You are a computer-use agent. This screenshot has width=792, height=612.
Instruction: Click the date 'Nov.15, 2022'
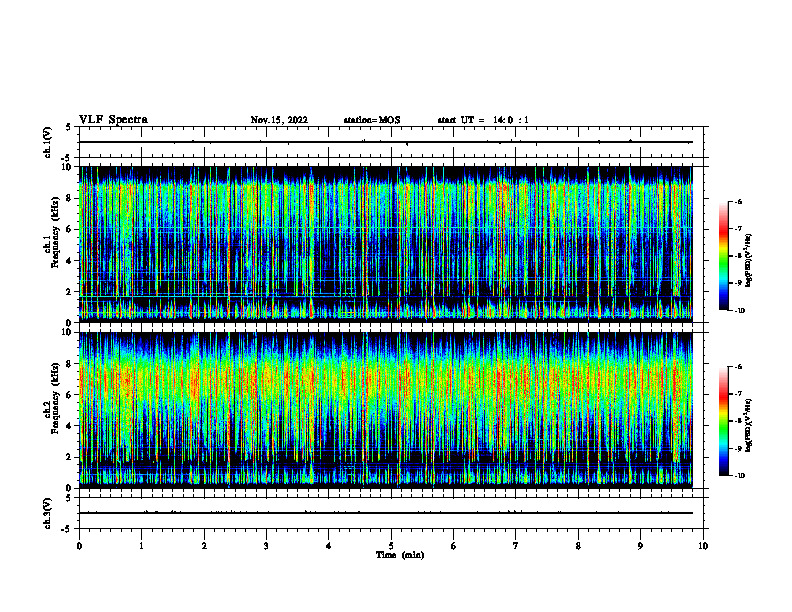tap(279, 120)
